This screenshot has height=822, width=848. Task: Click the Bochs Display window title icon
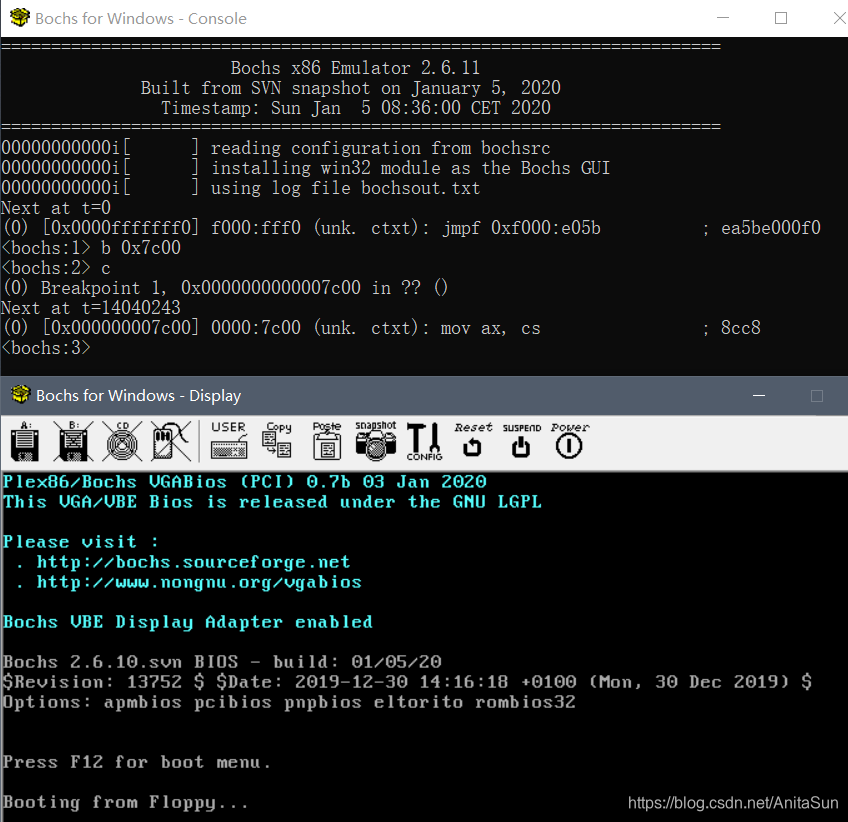[20, 394]
